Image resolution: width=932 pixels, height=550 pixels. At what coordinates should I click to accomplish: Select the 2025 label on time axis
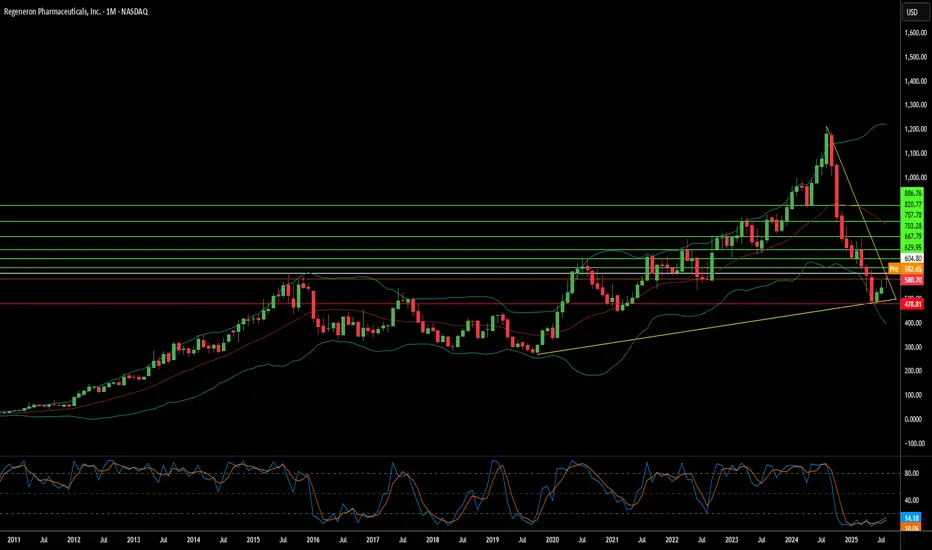click(851, 540)
